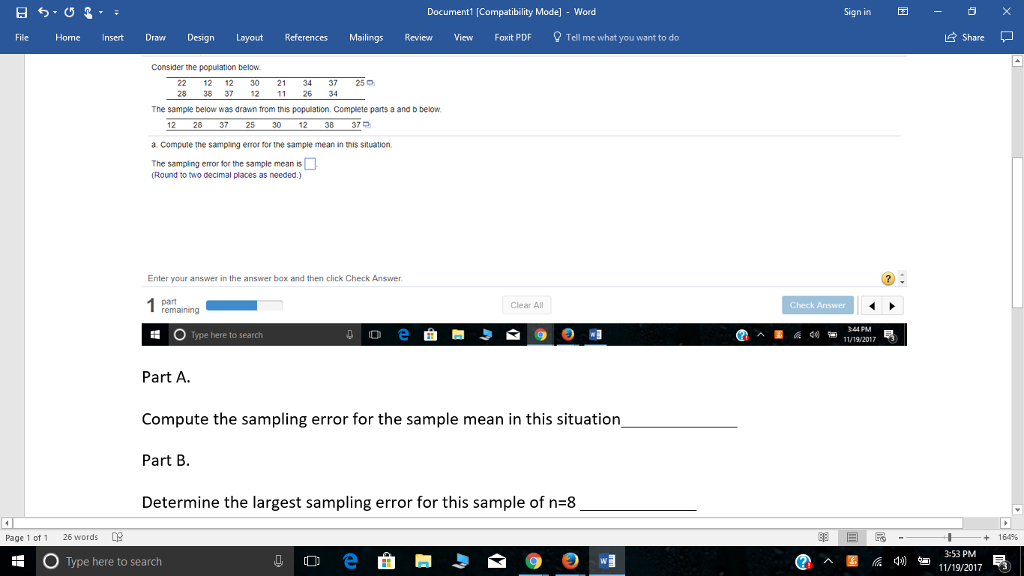
Task: Switch to the Mailings ribbon tab
Action: pyautogui.click(x=366, y=37)
